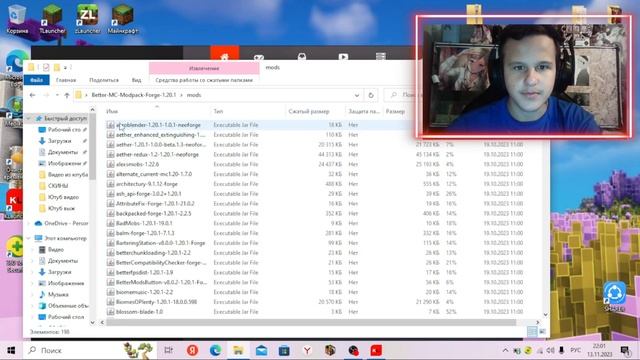The image size is (640, 360).
Task: Click the volume tray icon
Action: click(x=550, y=350)
